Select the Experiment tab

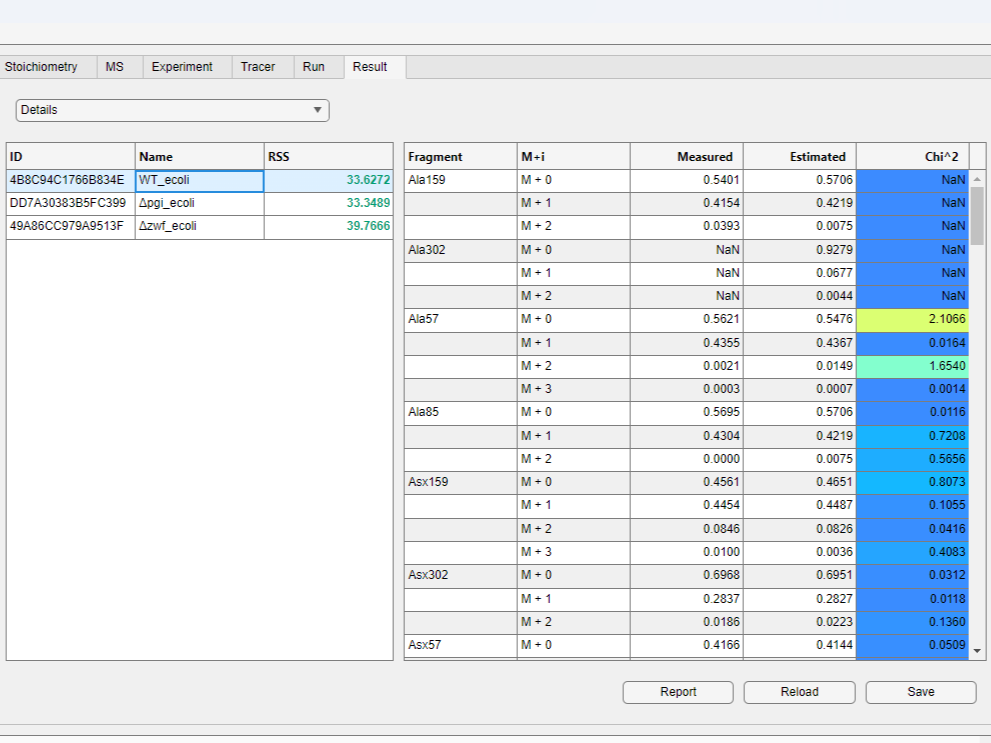click(x=182, y=66)
